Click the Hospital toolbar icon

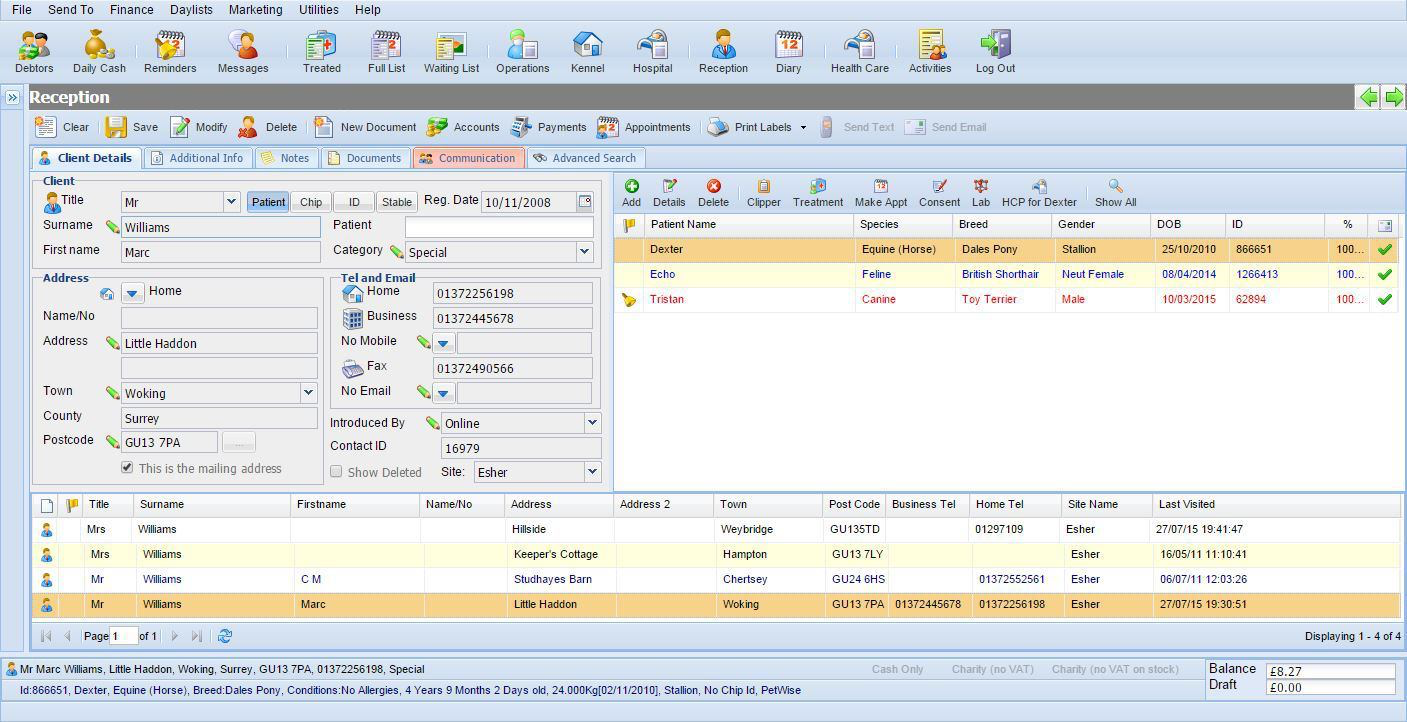(652, 51)
